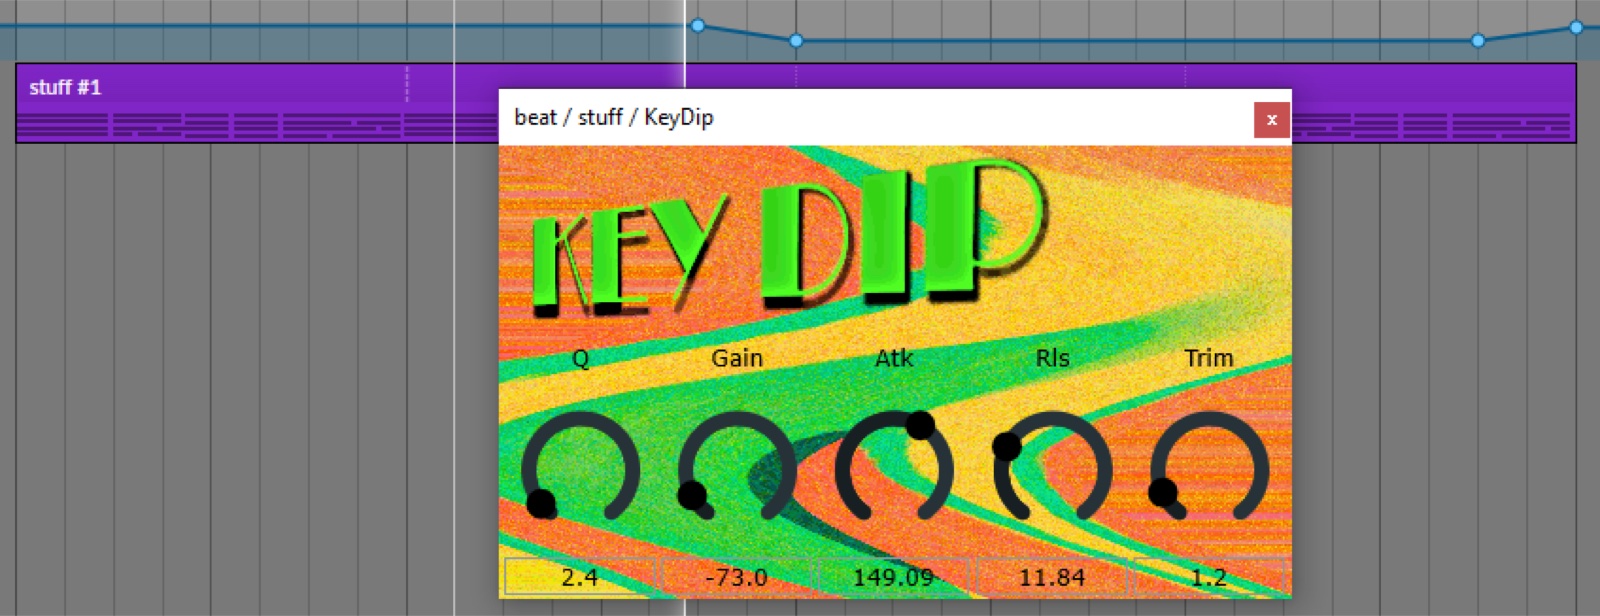The width and height of the screenshot is (1600, 616).
Task: Select the Trim value field 1.2
Action: tap(1209, 577)
